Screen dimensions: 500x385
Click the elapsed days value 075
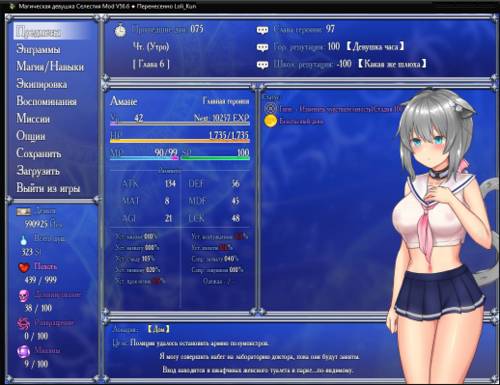(x=197, y=29)
